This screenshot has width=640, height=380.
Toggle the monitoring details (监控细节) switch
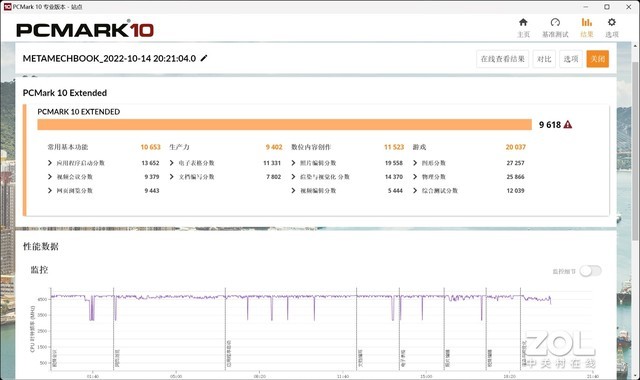point(591,271)
